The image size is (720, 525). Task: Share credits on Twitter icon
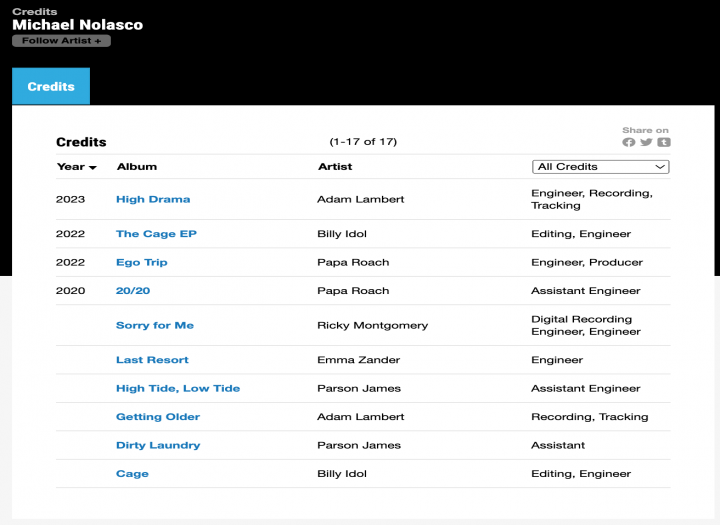pyautogui.click(x=646, y=142)
